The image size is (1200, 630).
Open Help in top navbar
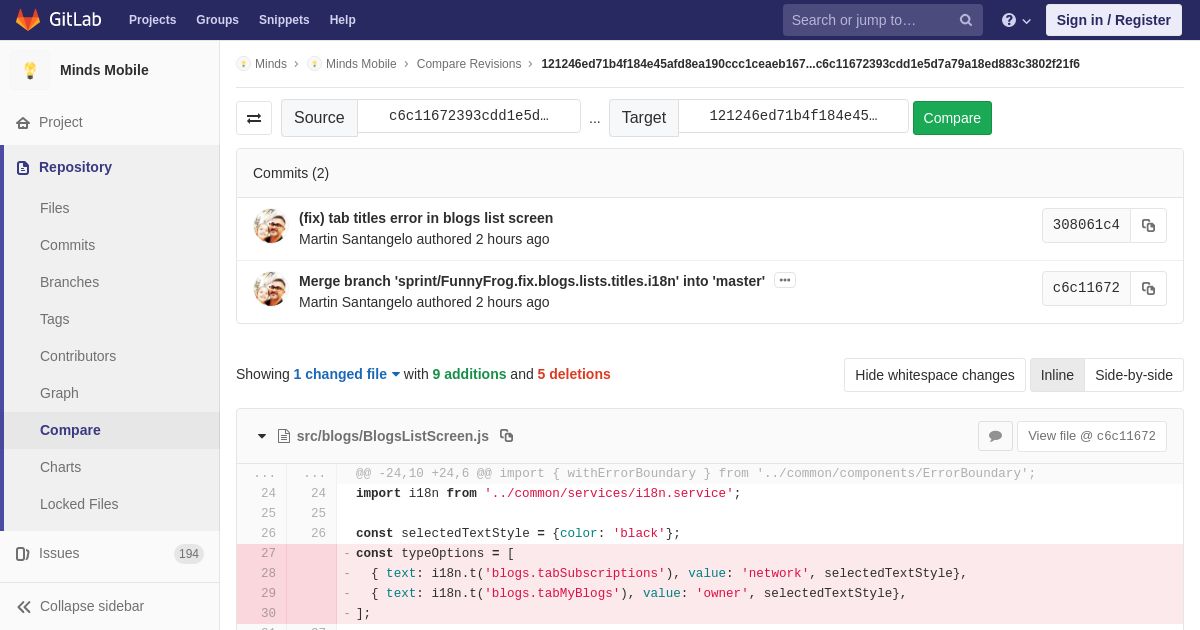(343, 20)
